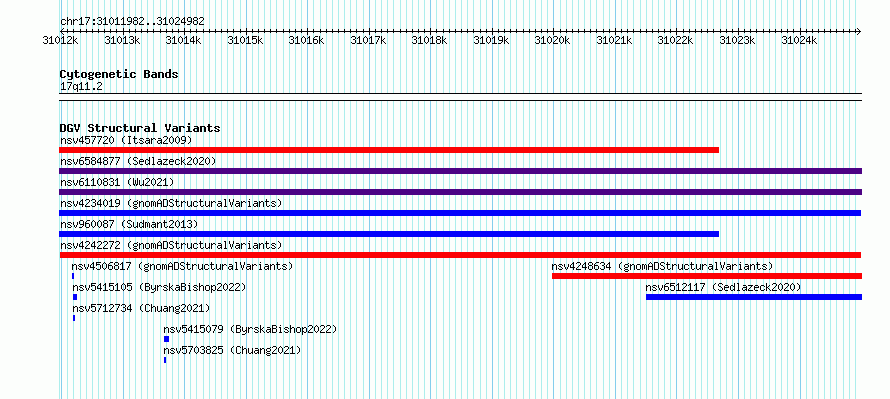Viewport: 890px width, 399px height.
Task: Click the 31015k ruler tick label
Action: [x=245, y=40]
